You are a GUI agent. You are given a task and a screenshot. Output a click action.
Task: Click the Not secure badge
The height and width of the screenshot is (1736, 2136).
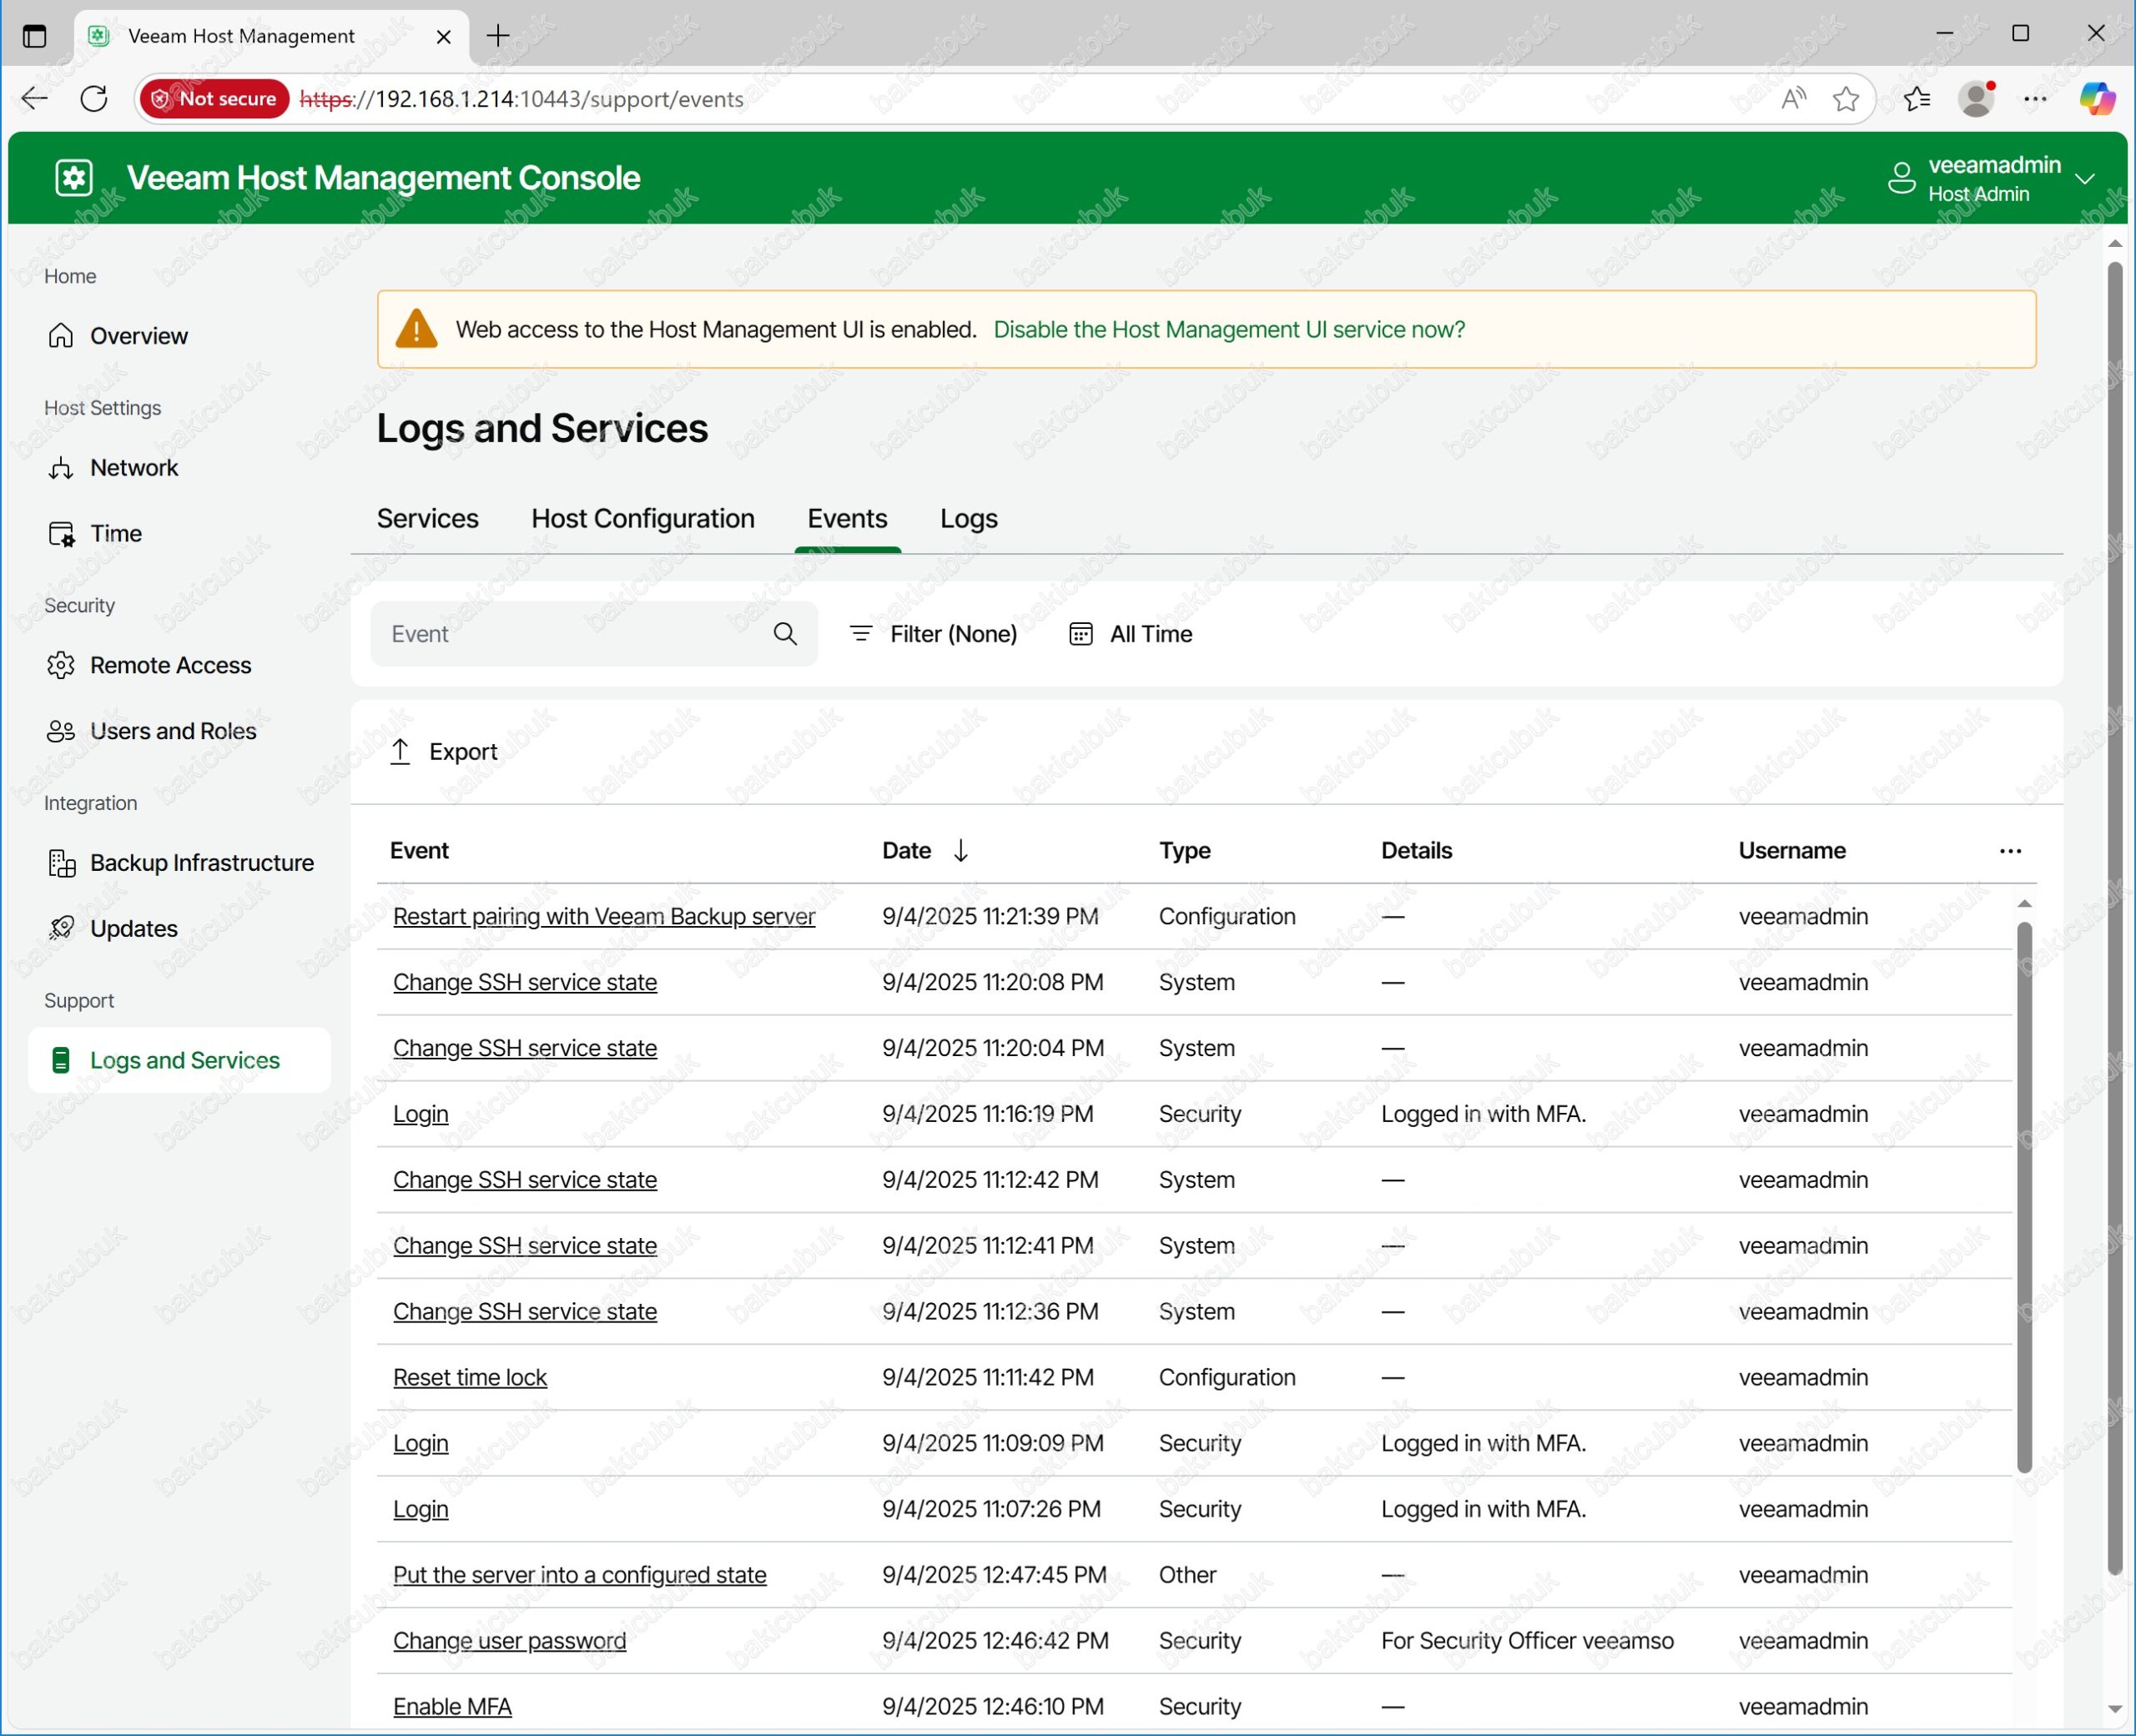coord(215,98)
